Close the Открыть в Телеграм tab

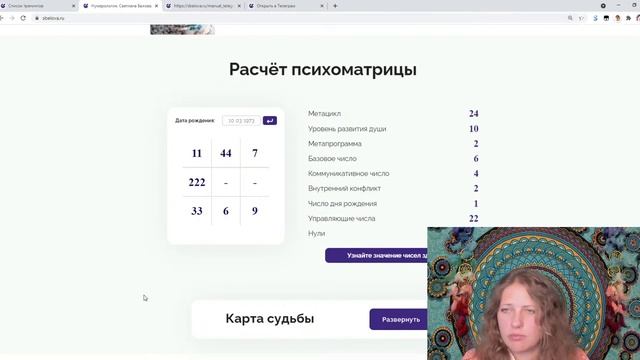[x=322, y=6]
